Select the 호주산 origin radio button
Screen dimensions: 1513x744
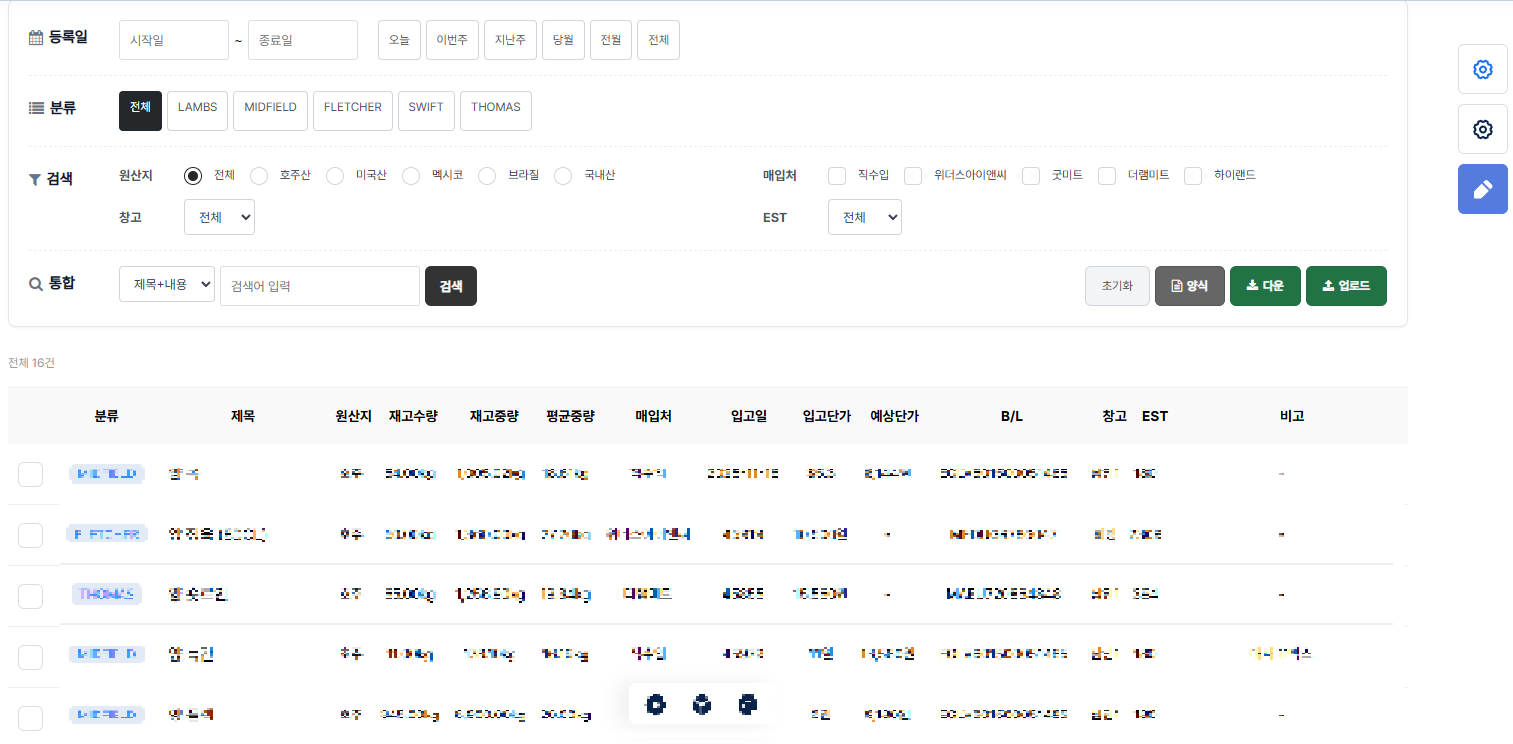coord(259,176)
